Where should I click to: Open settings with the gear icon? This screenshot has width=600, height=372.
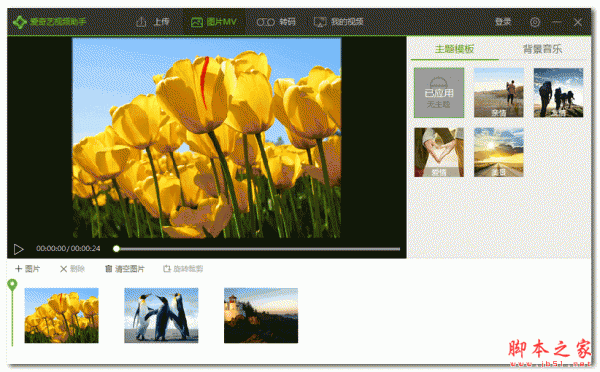pos(535,22)
